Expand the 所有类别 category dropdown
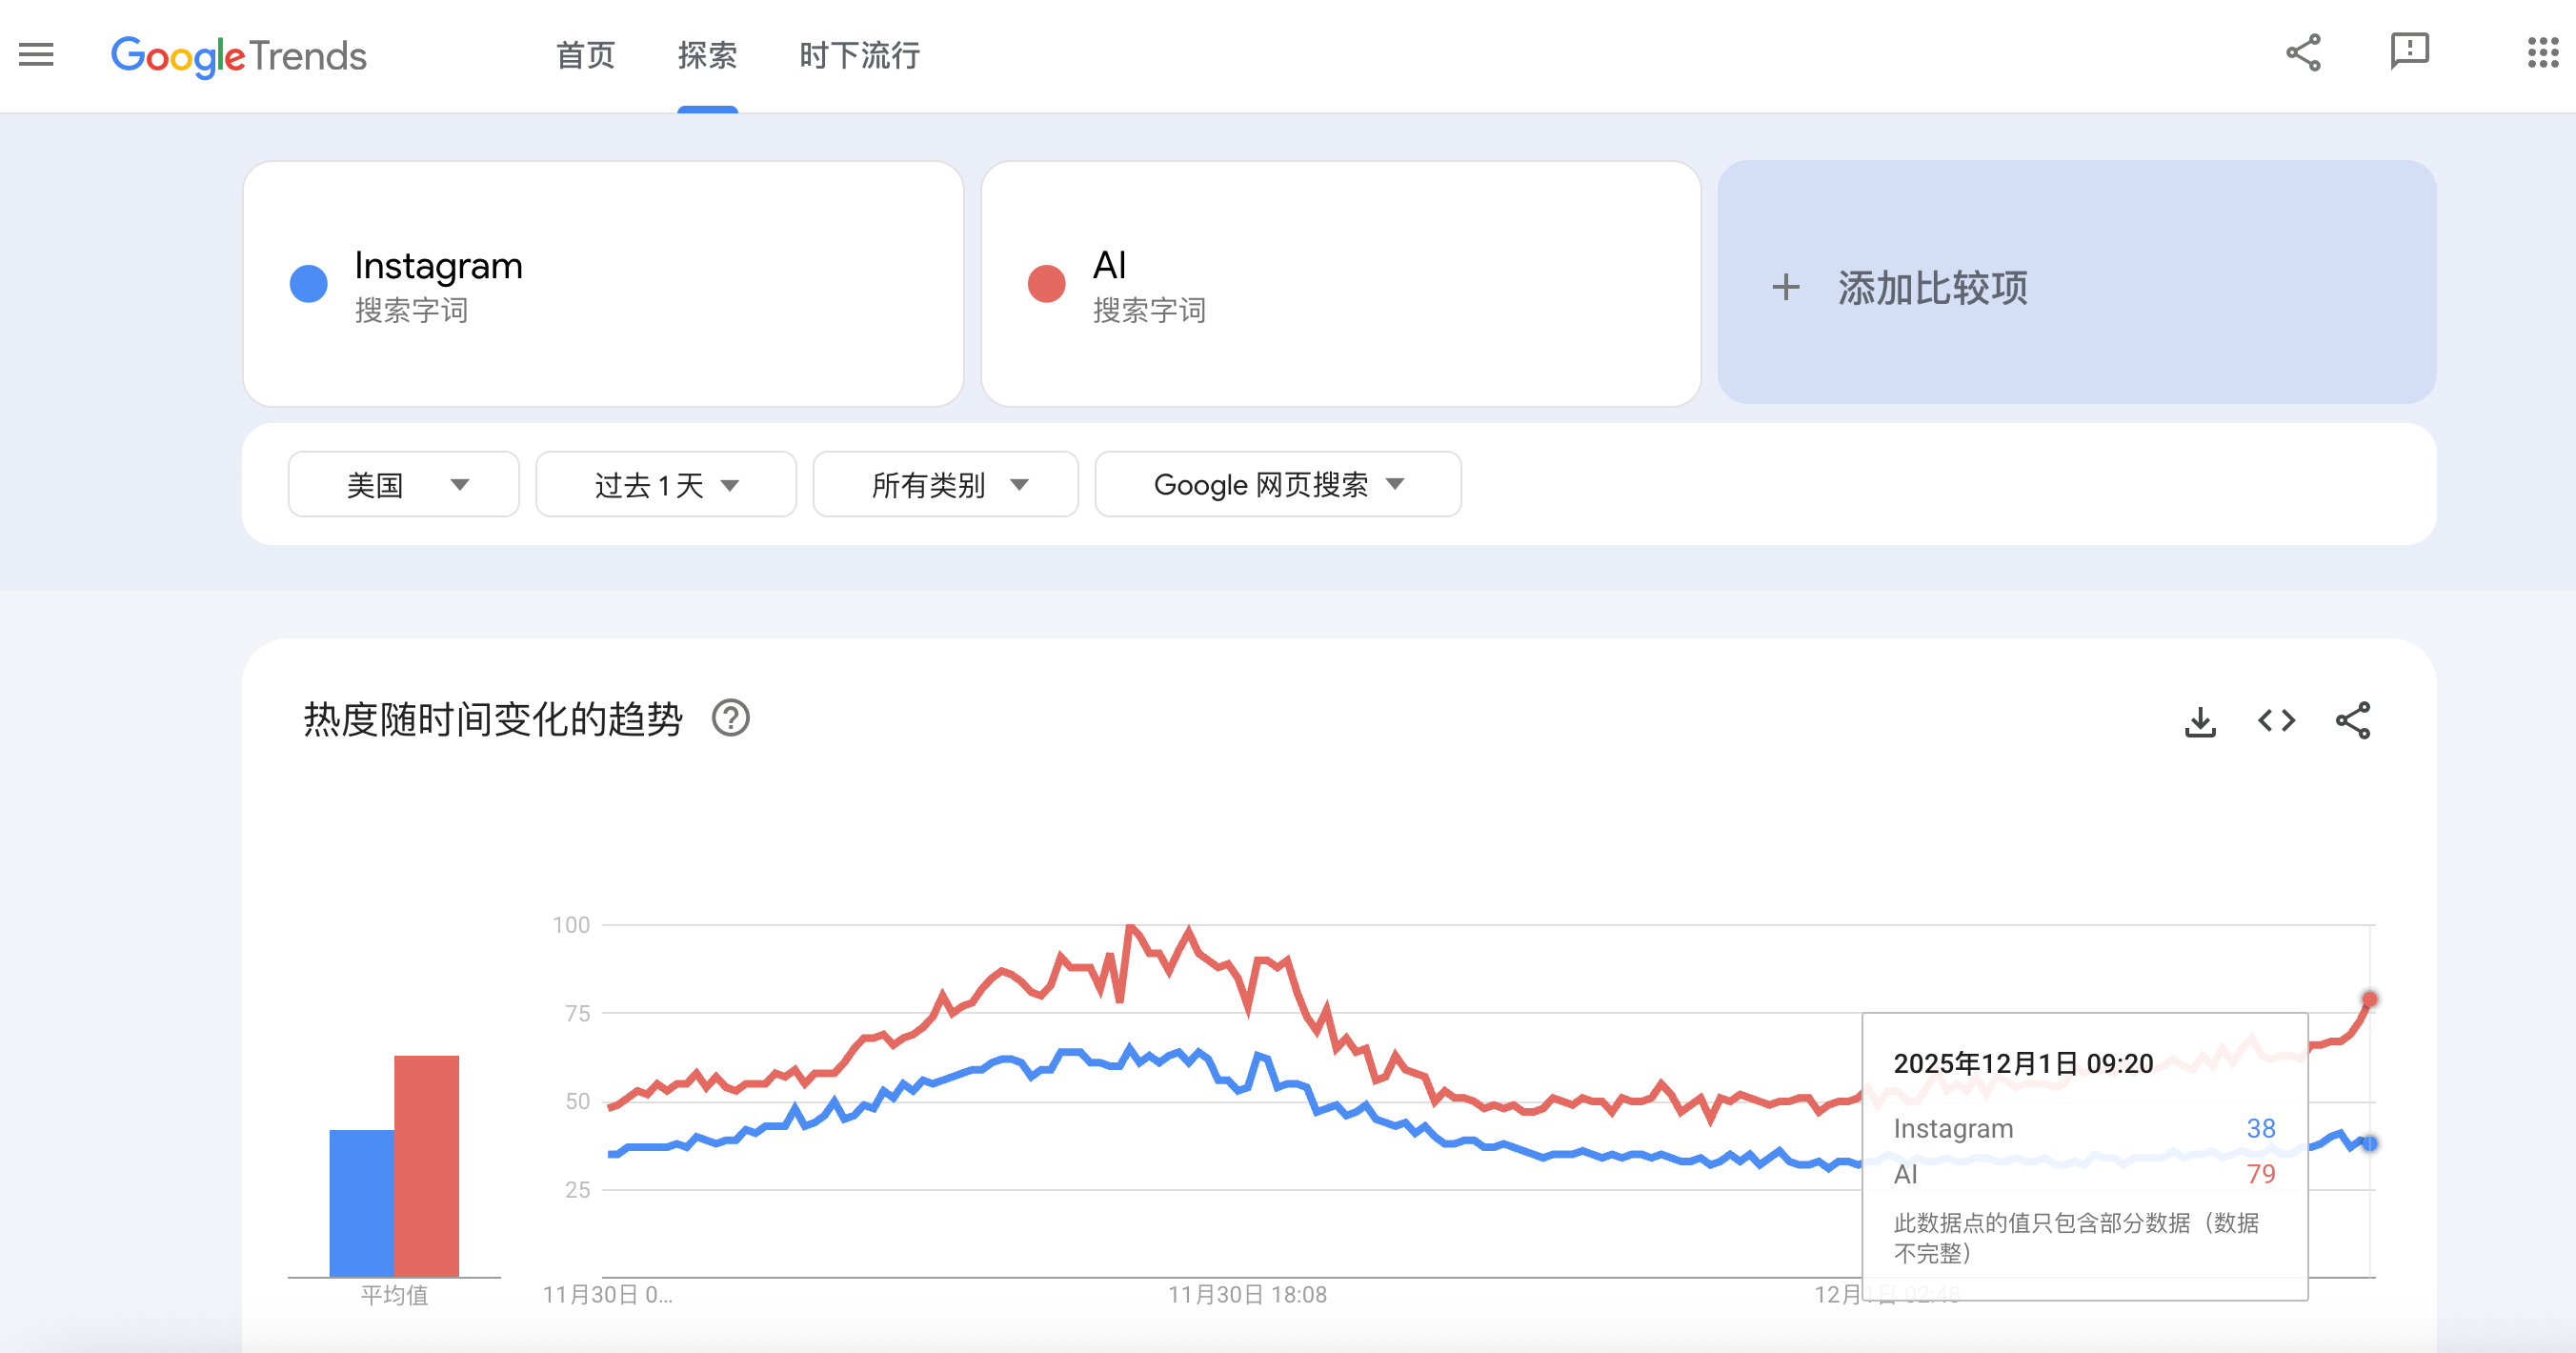Image resolution: width=2576 pixels, height=1353 pixels. pyautogui.click(x=946, y=485)
